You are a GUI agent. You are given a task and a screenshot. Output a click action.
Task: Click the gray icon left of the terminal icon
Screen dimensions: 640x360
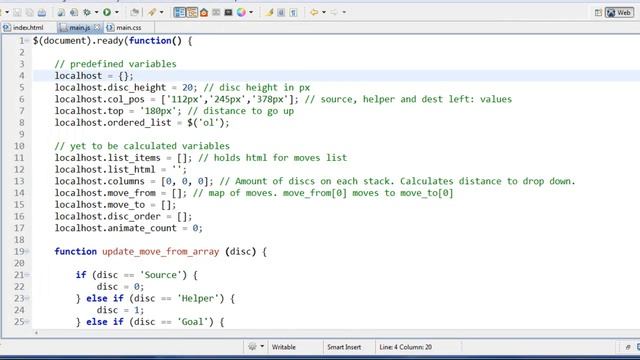tap(216, 13)
